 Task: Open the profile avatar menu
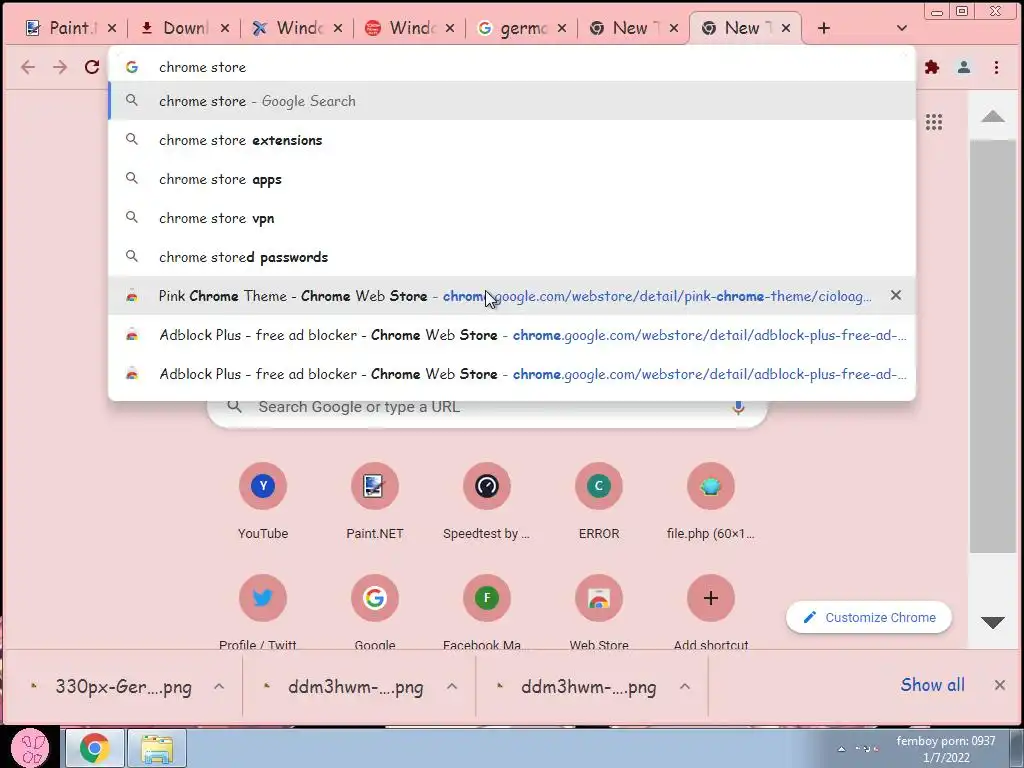[964, 67]
